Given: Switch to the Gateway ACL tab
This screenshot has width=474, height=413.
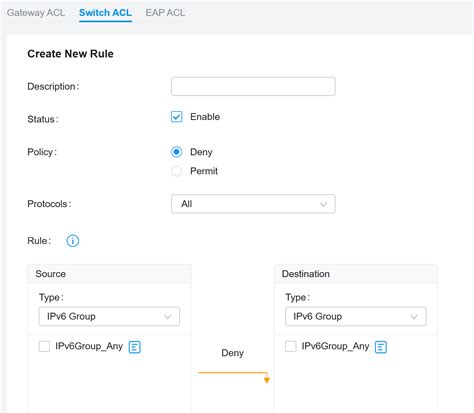Looking at the screenshot, I should pyautogui.click(x=36, y=13).
